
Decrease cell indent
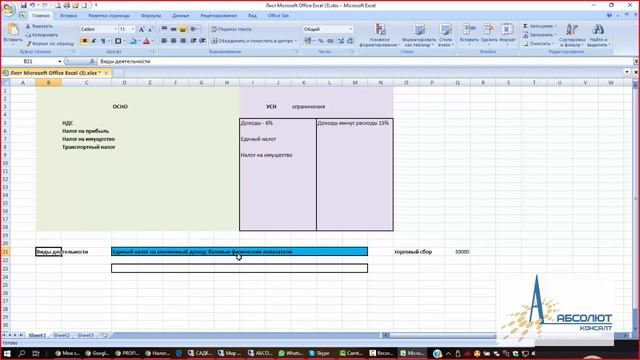(x=193, y=41)
